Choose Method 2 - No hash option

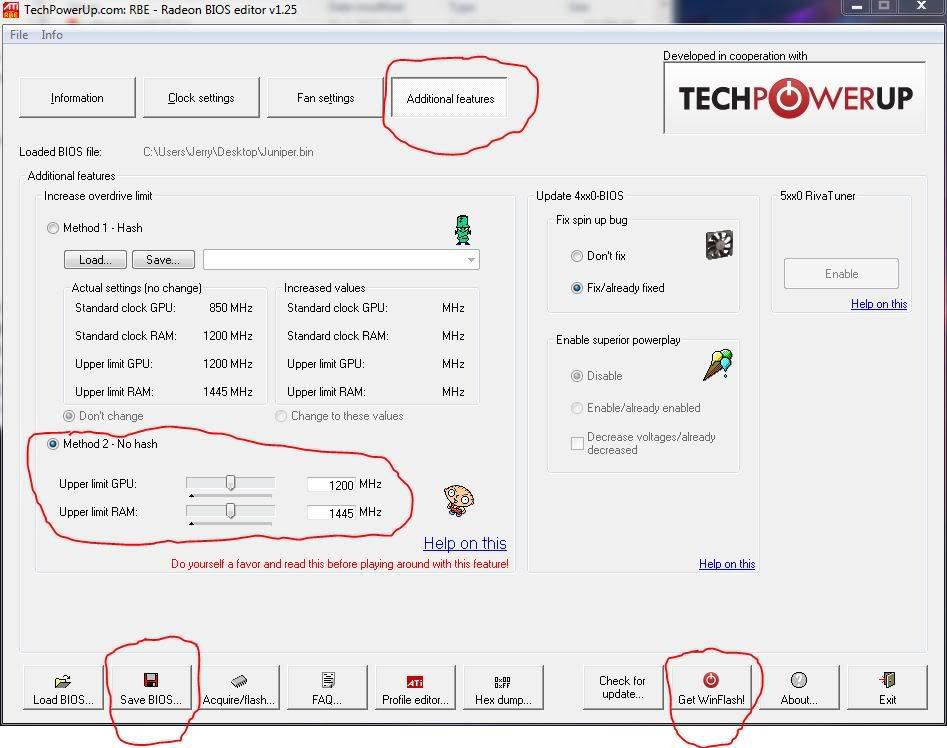click(54, 444)
